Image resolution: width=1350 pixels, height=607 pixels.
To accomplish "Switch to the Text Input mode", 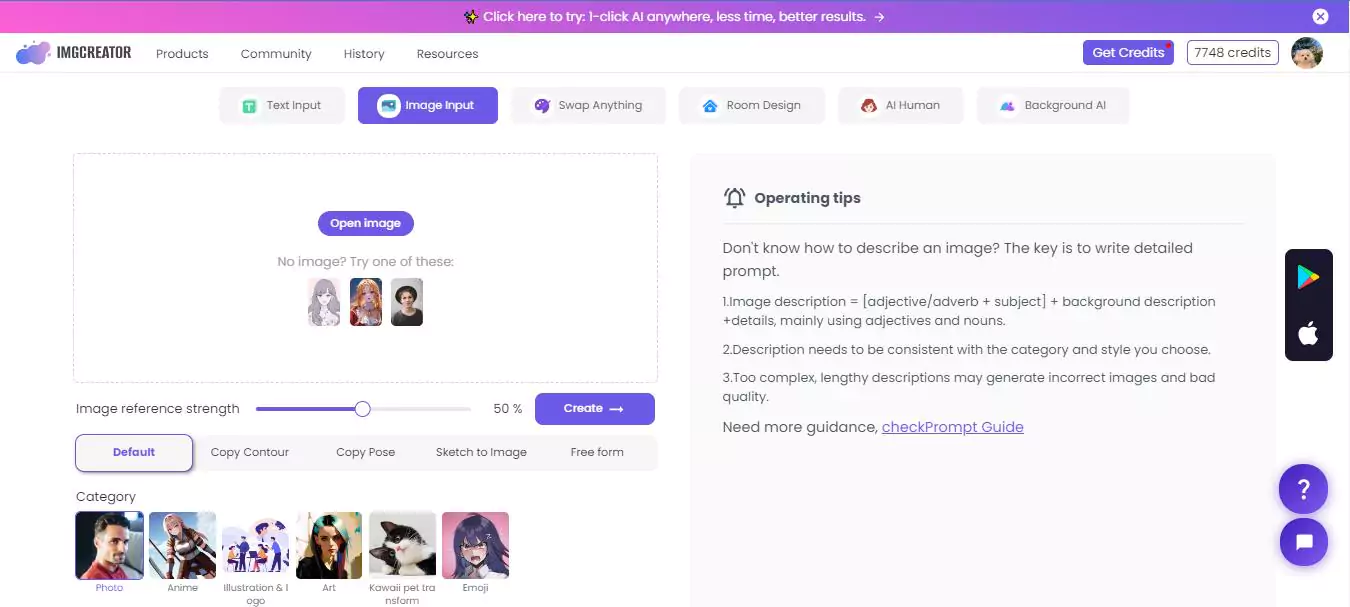I will [282, 105].
